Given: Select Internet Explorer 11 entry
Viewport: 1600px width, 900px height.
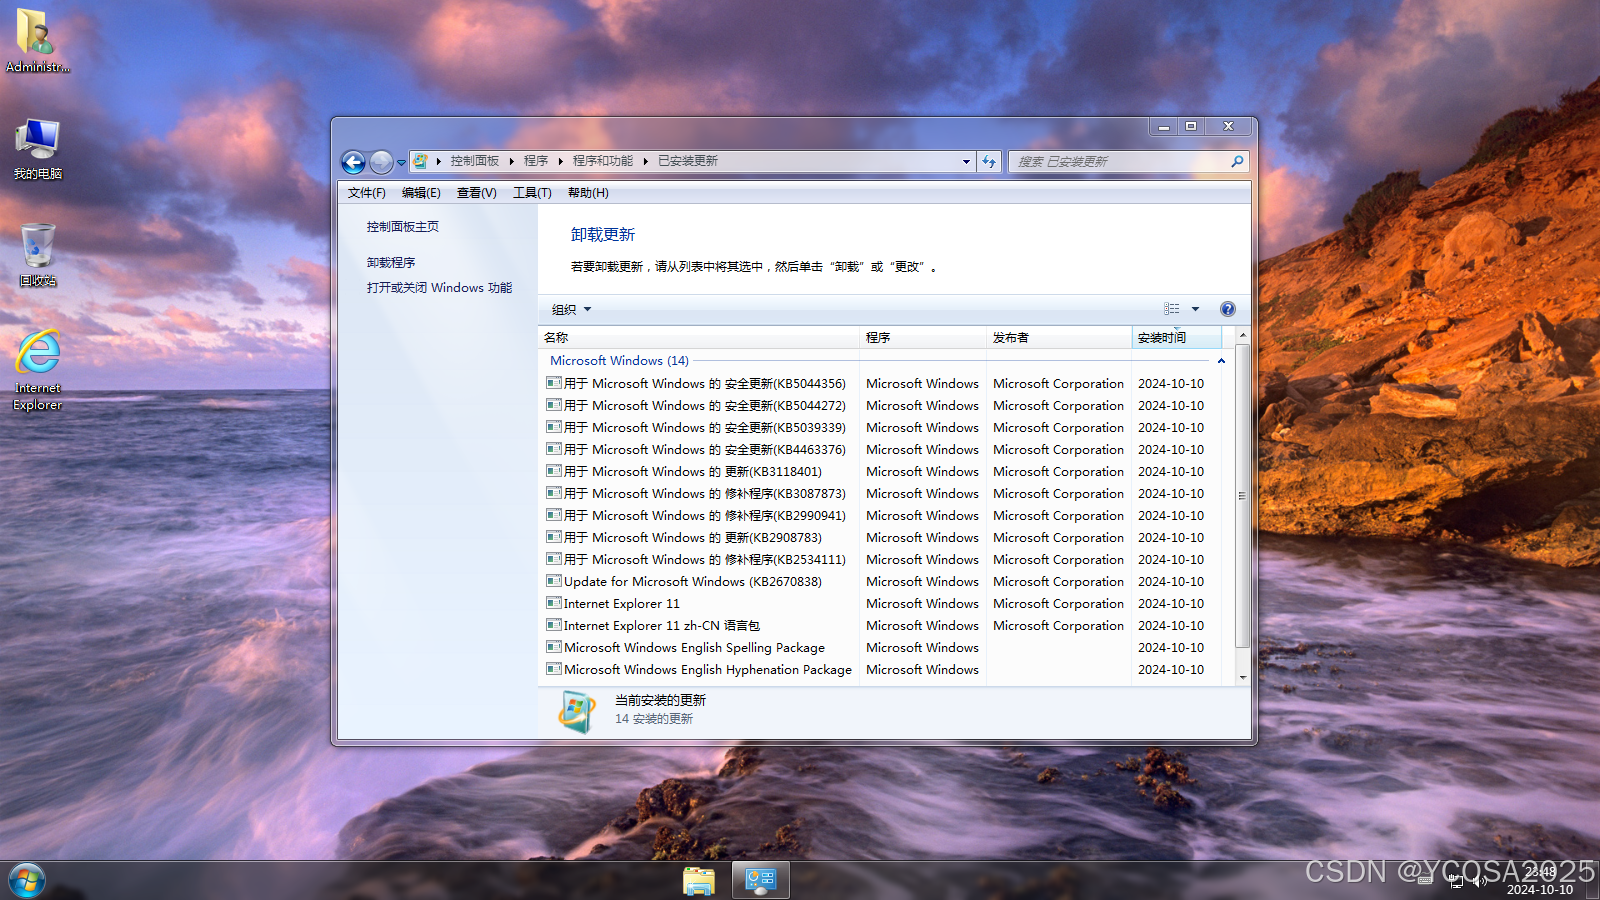Looking at the screenshot, I should (621, 604).
